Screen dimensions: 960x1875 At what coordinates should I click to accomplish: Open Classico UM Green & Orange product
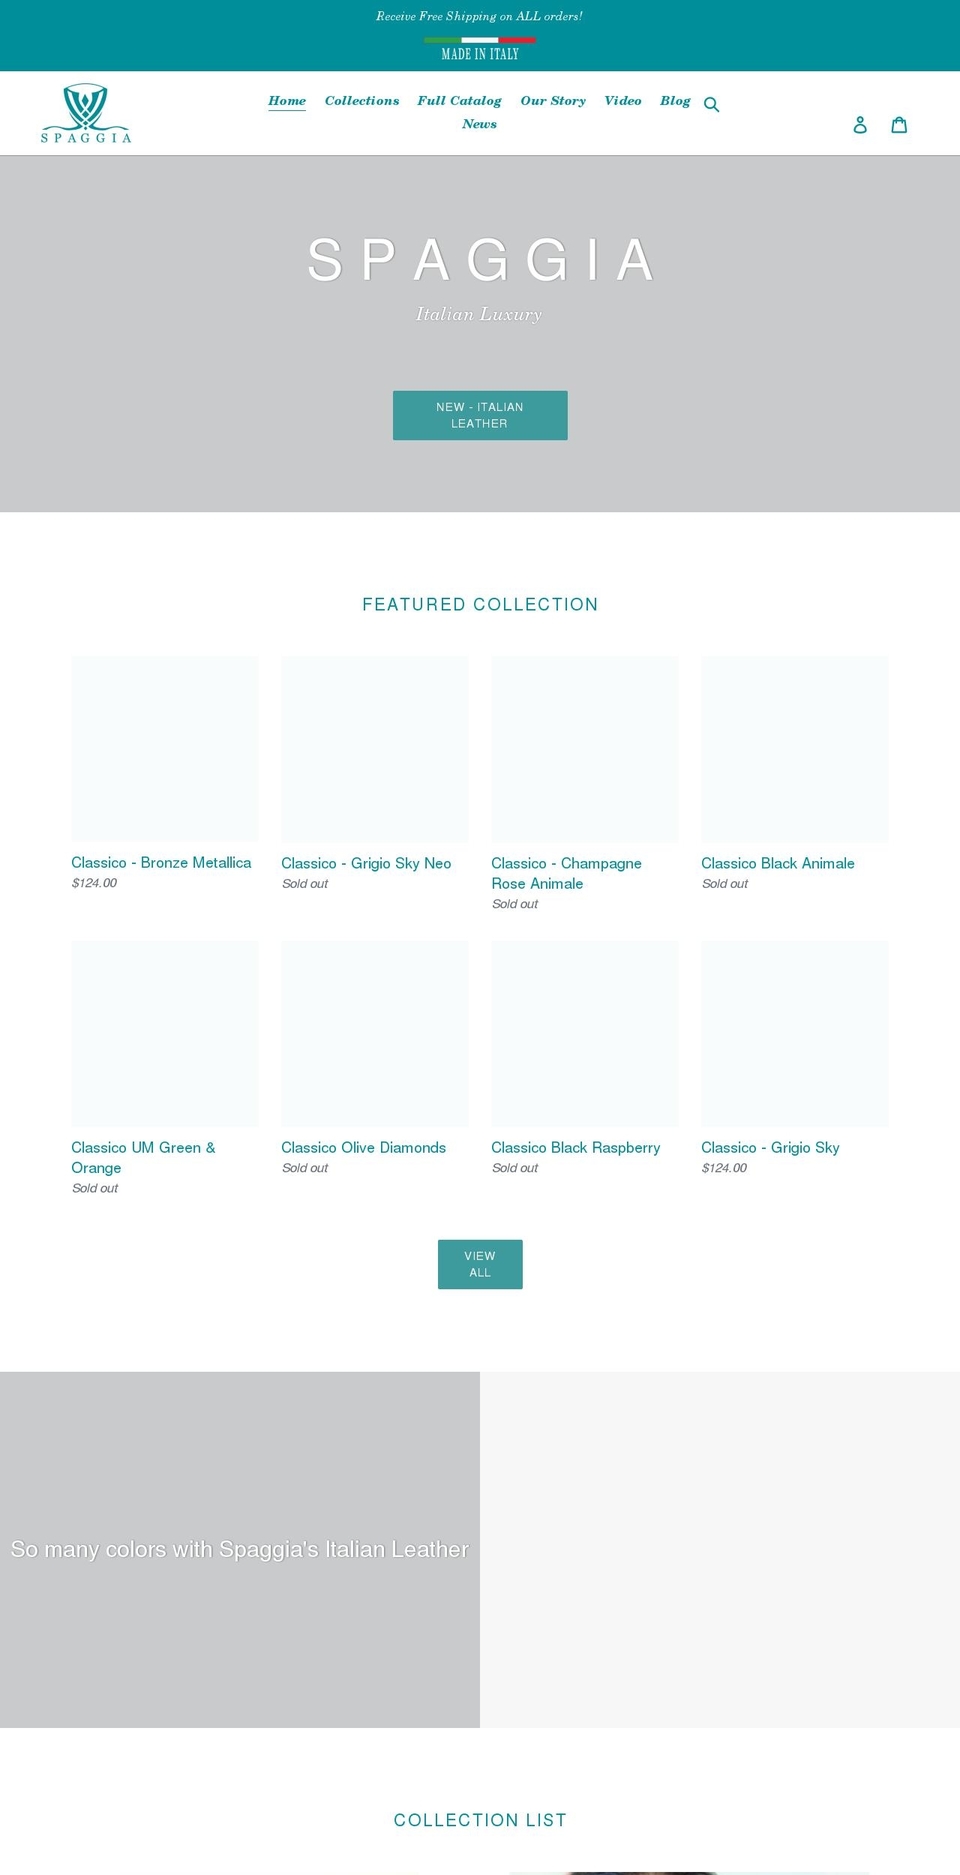click(x=143, y=1157)
